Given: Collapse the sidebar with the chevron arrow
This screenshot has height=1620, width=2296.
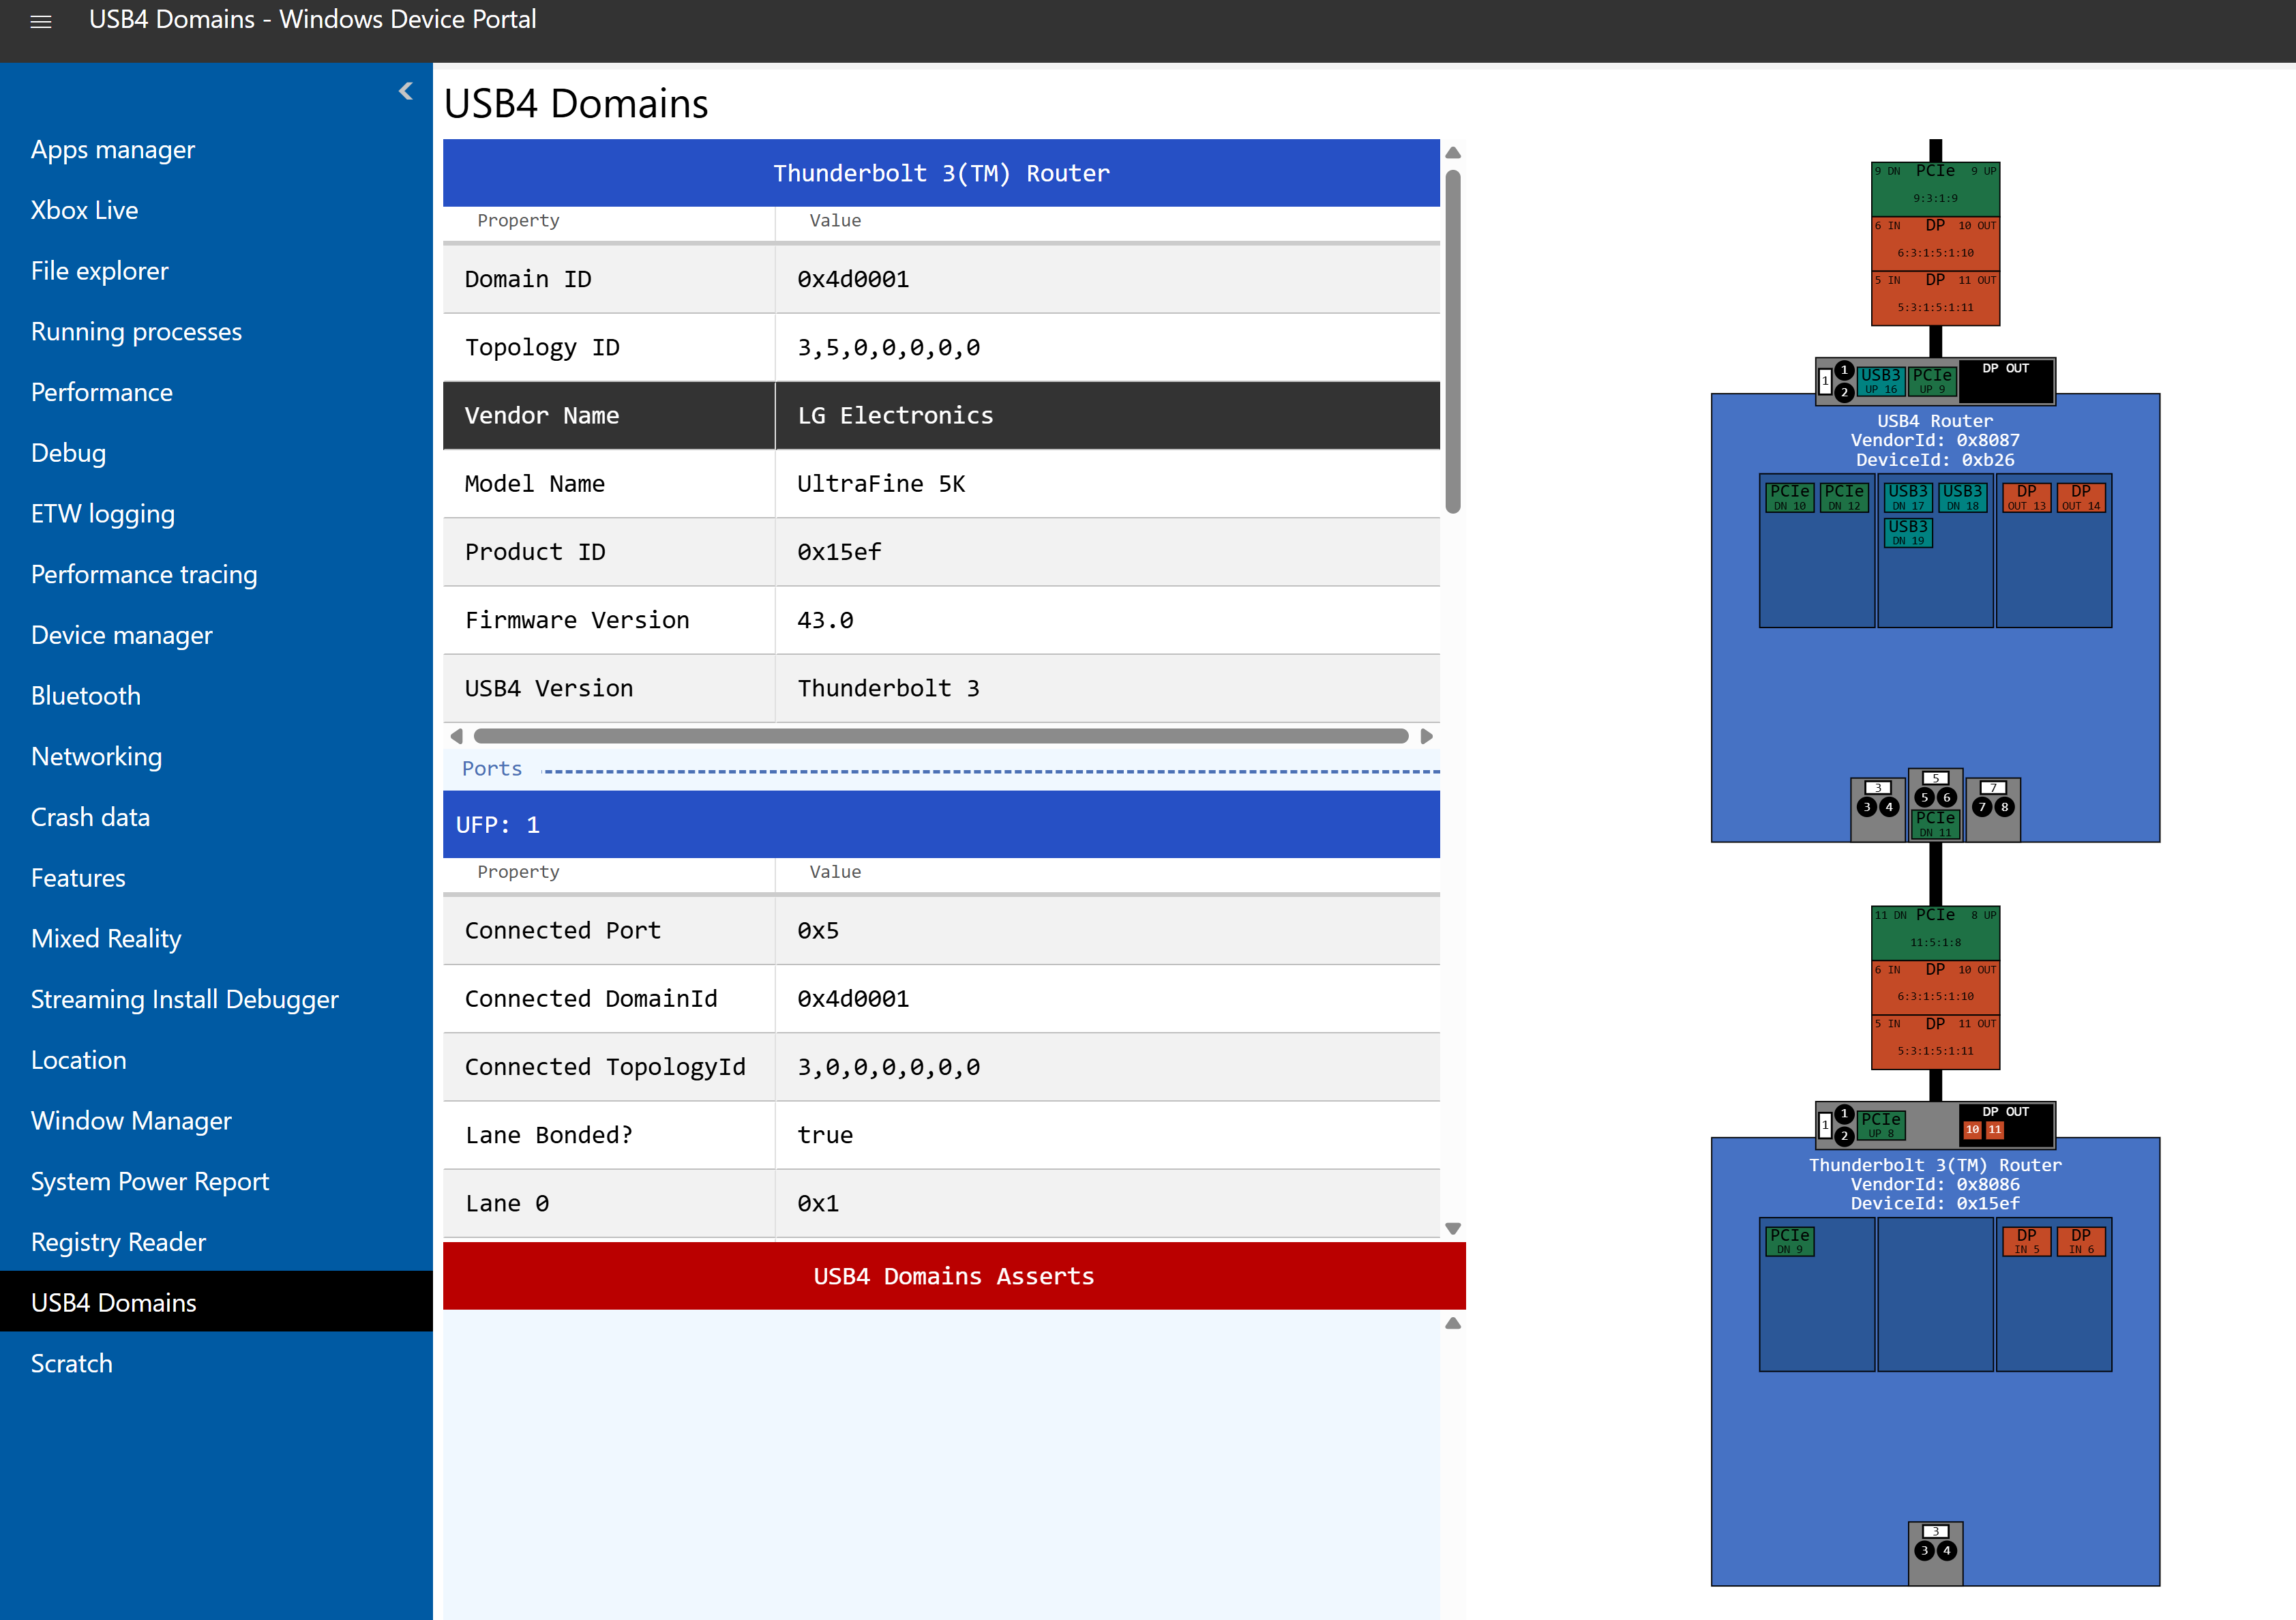Looking at the screenshot, I should [405, 91].
